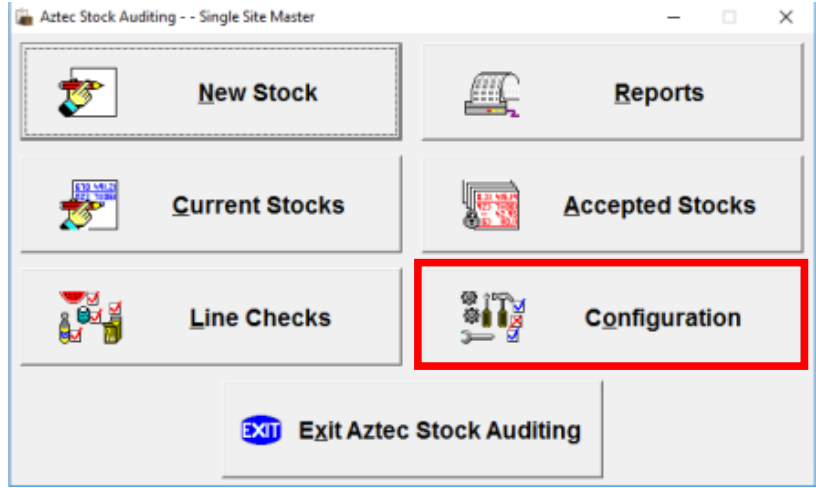Go to the Accepted Stocks label
Viewport: 816px width, 488px height.
click(x=659, y=205)
